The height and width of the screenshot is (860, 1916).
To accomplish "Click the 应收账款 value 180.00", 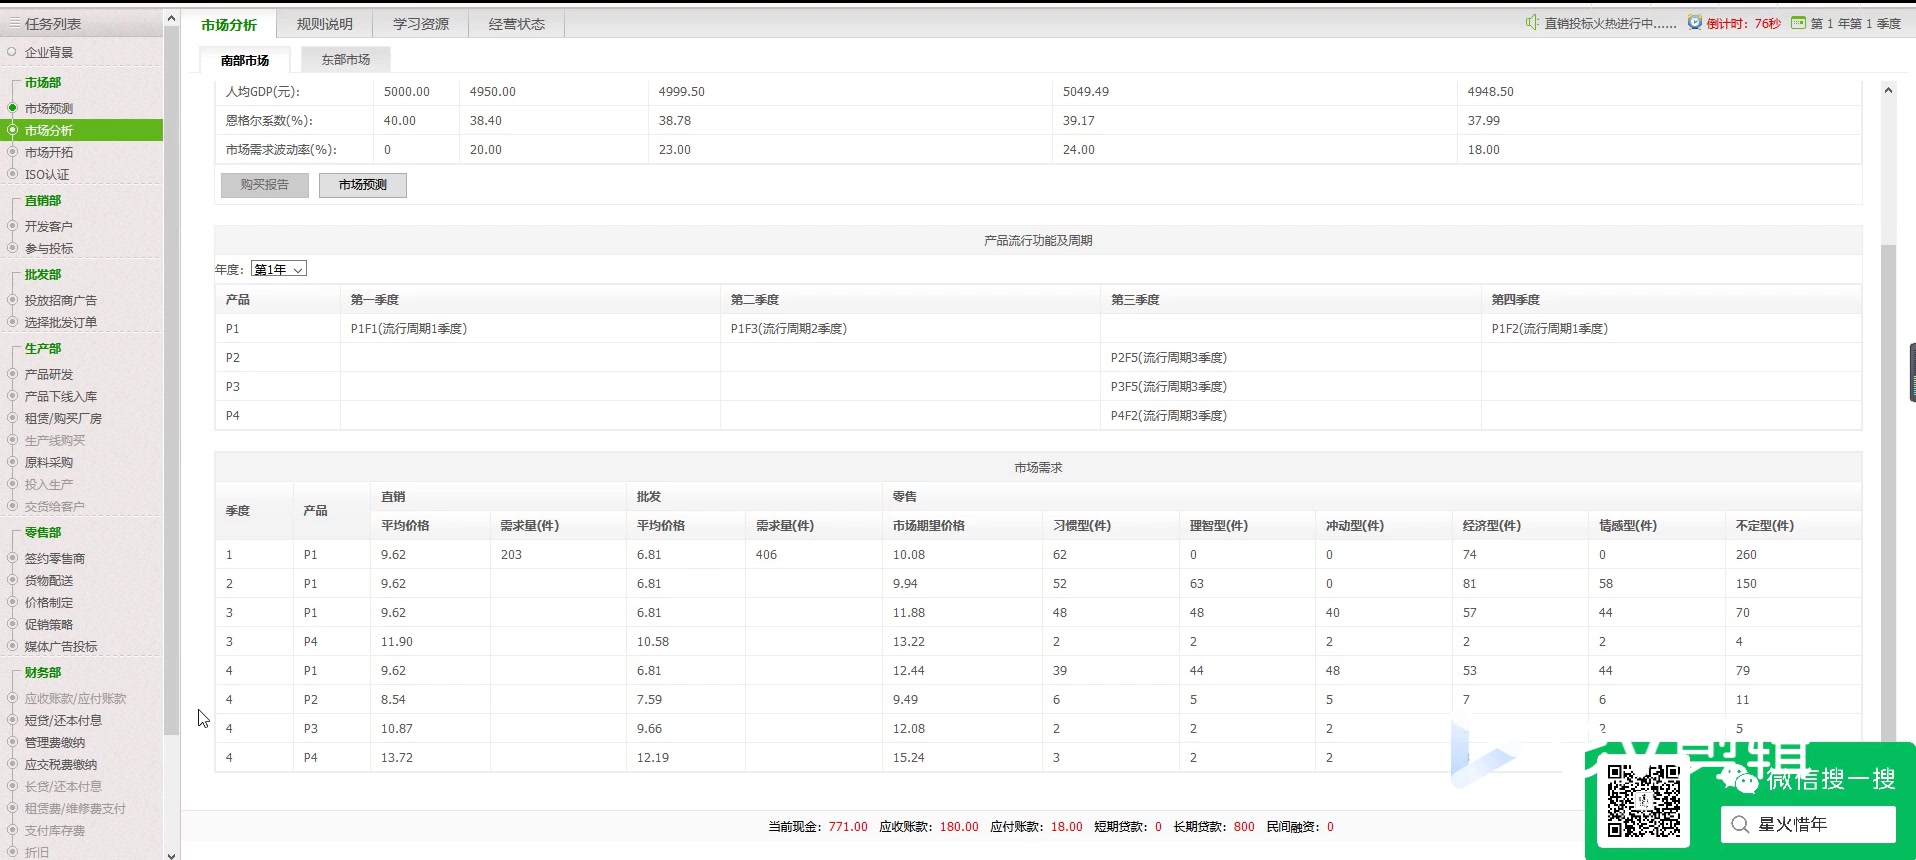I will click(x=959, y=827).
